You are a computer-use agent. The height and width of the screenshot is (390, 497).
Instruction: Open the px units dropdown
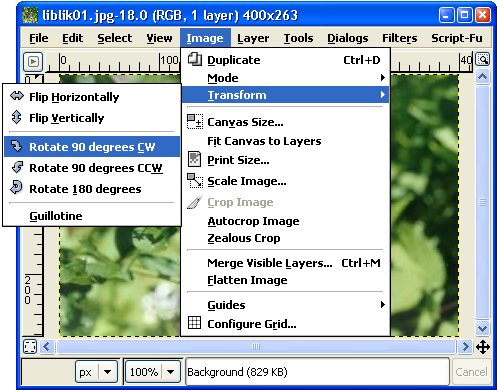pyautogui.click(x=97, y=371)
